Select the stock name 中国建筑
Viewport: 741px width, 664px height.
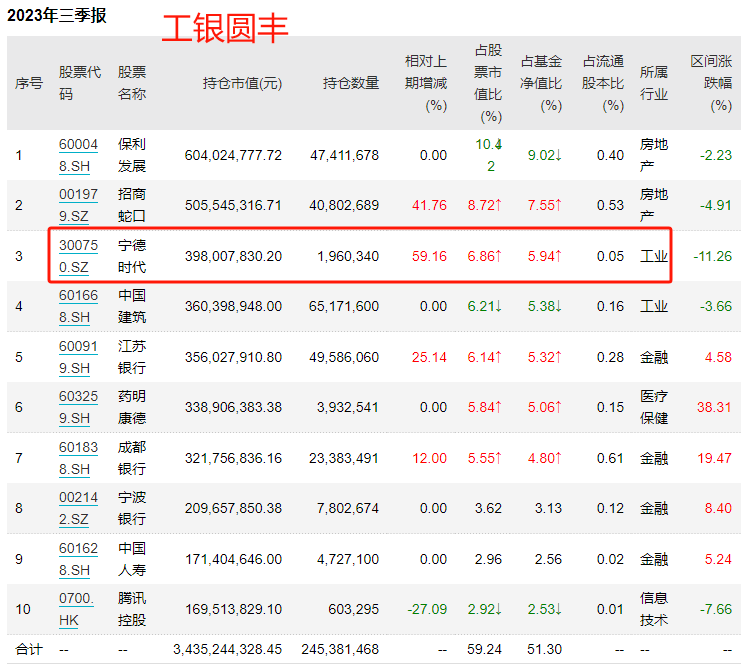pyautogui.click(x=132, y=306)
